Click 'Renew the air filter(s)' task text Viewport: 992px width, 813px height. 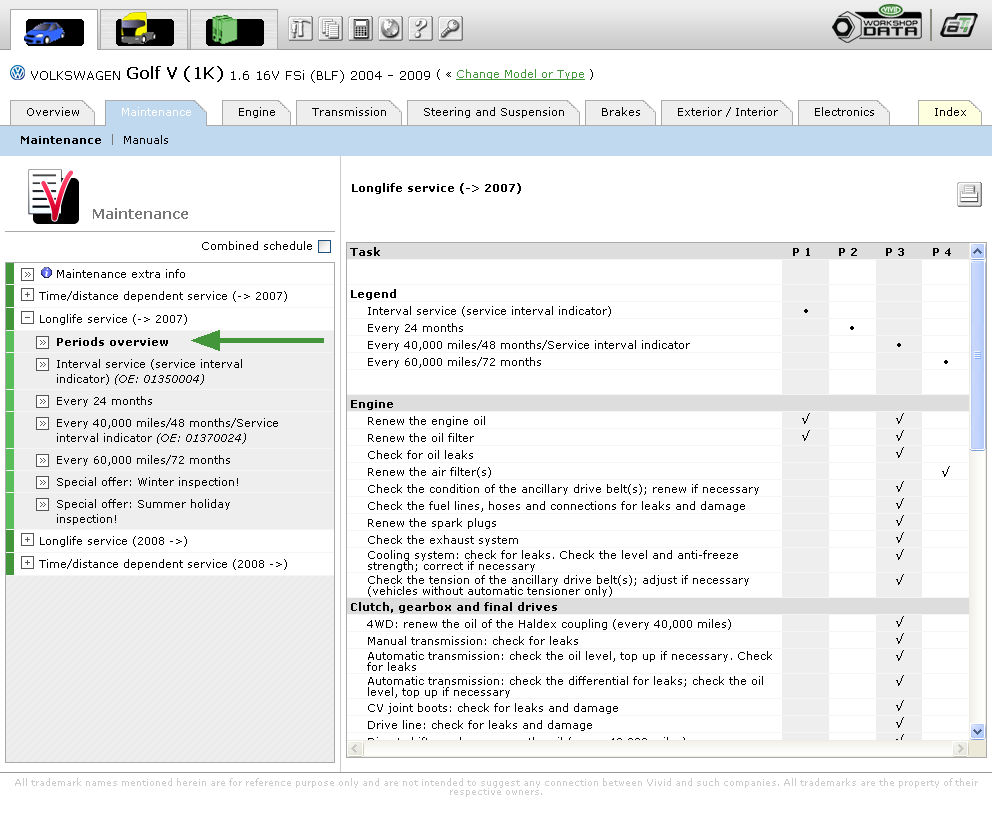(x=429, y=472)
